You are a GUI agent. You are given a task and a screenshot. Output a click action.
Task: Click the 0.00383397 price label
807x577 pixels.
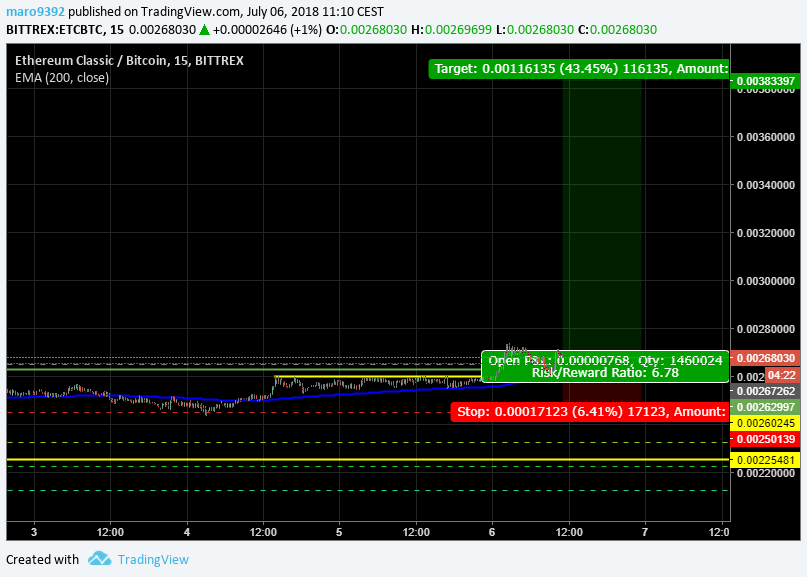[x=765, y=81]
